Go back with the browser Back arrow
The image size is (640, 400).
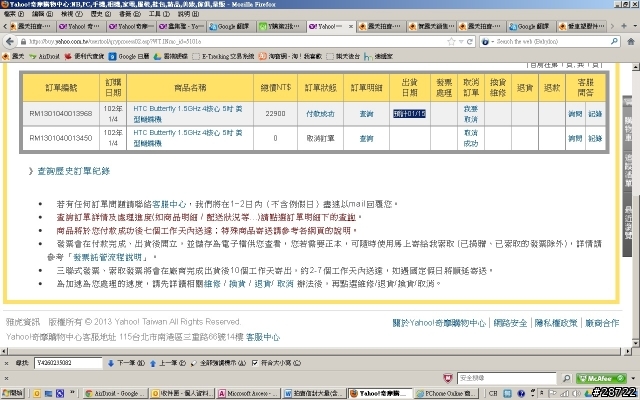click(x=10, y=41)
